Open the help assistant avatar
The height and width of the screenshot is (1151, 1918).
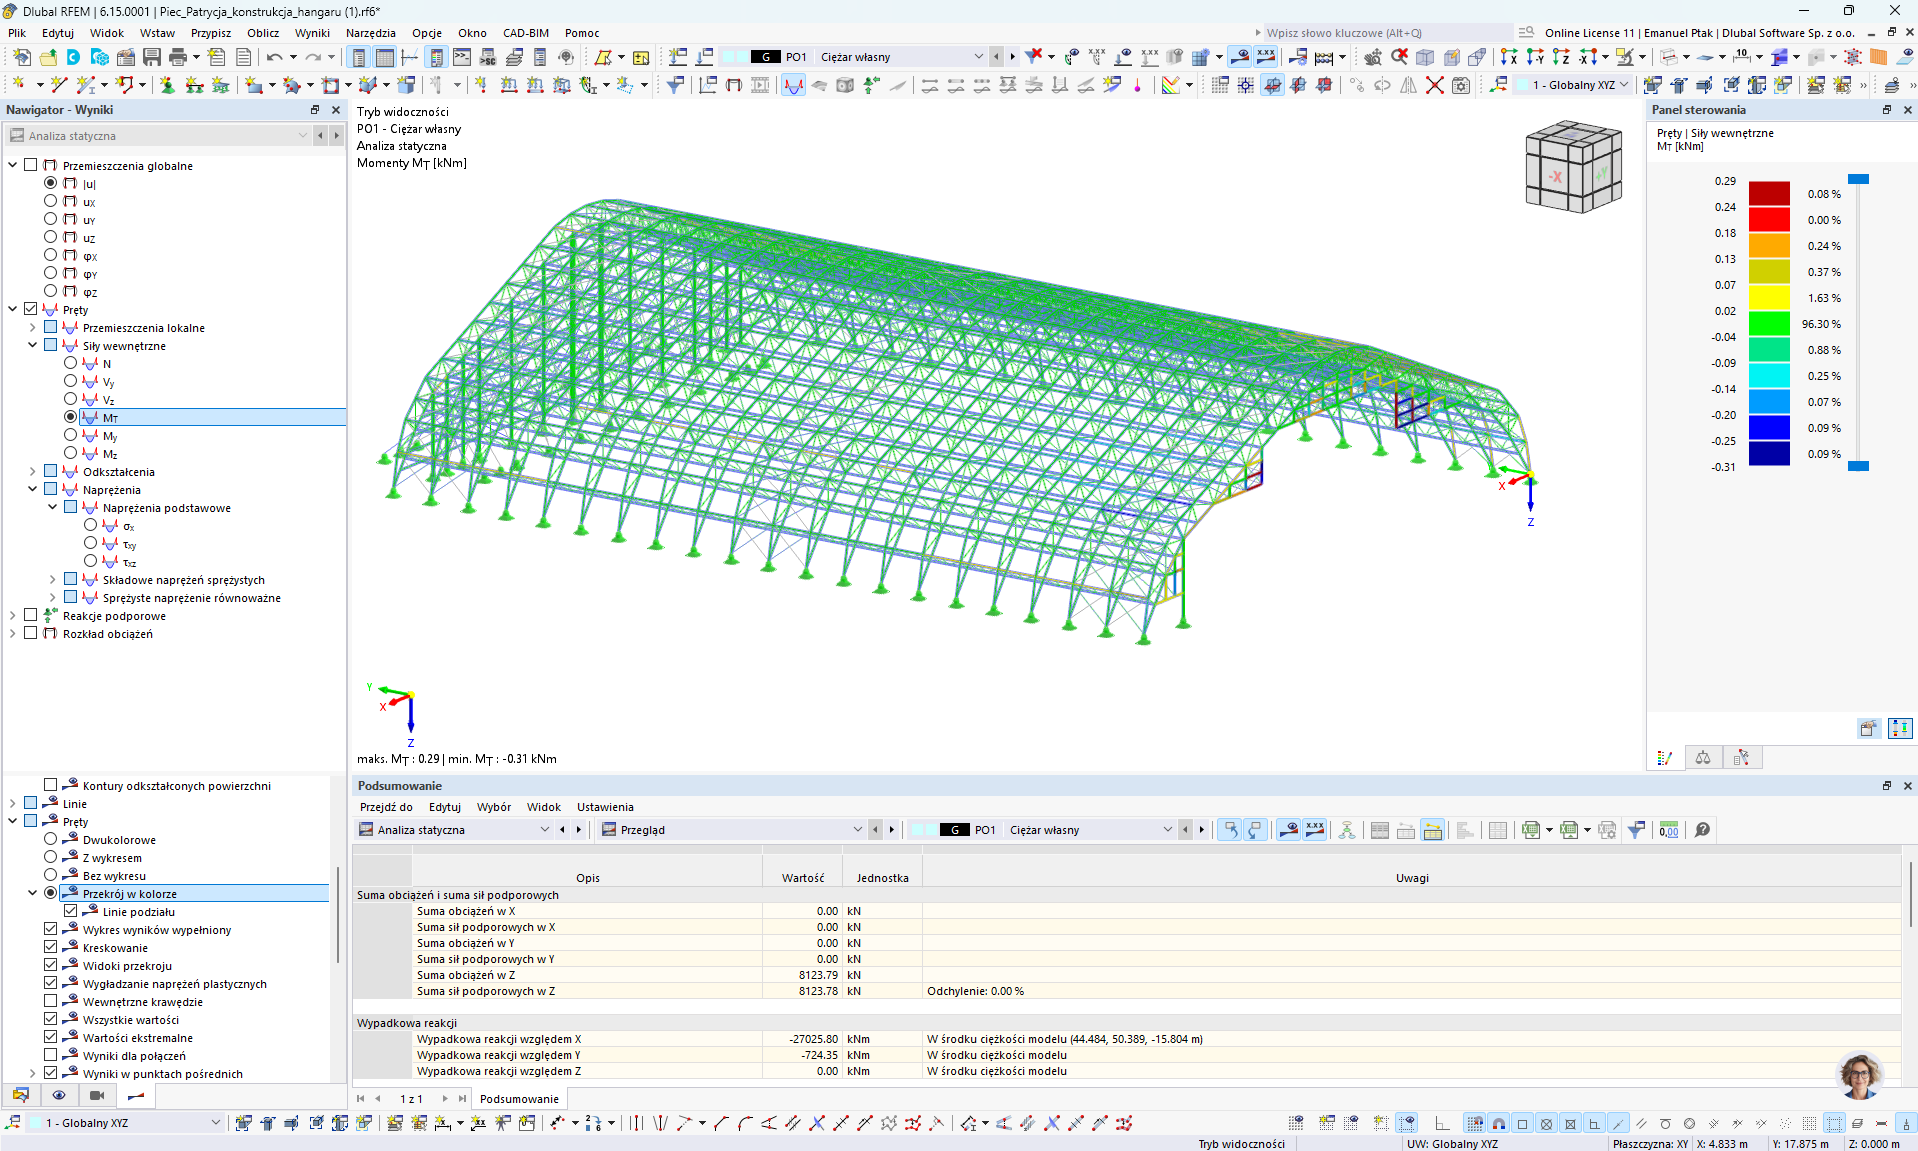1861,1076
